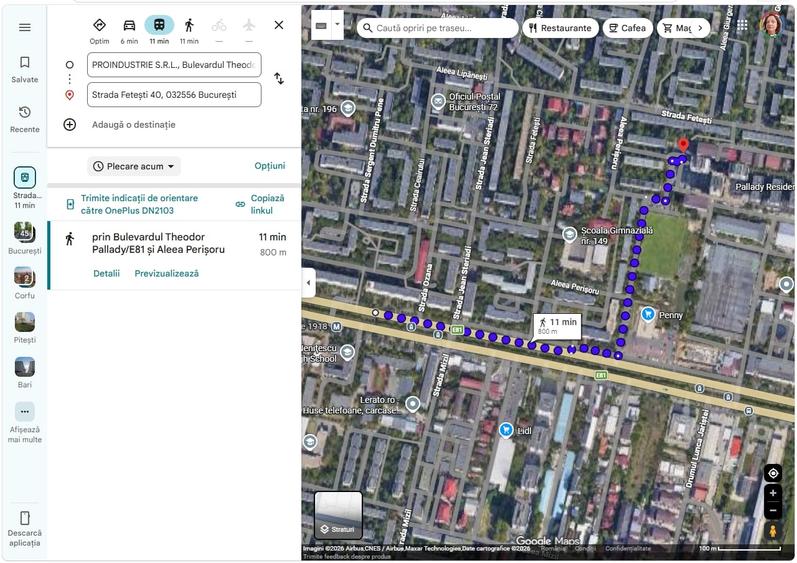797x563 pixels.
Task: Click the add destination plus icon
Action: click(x=70, y=124)
